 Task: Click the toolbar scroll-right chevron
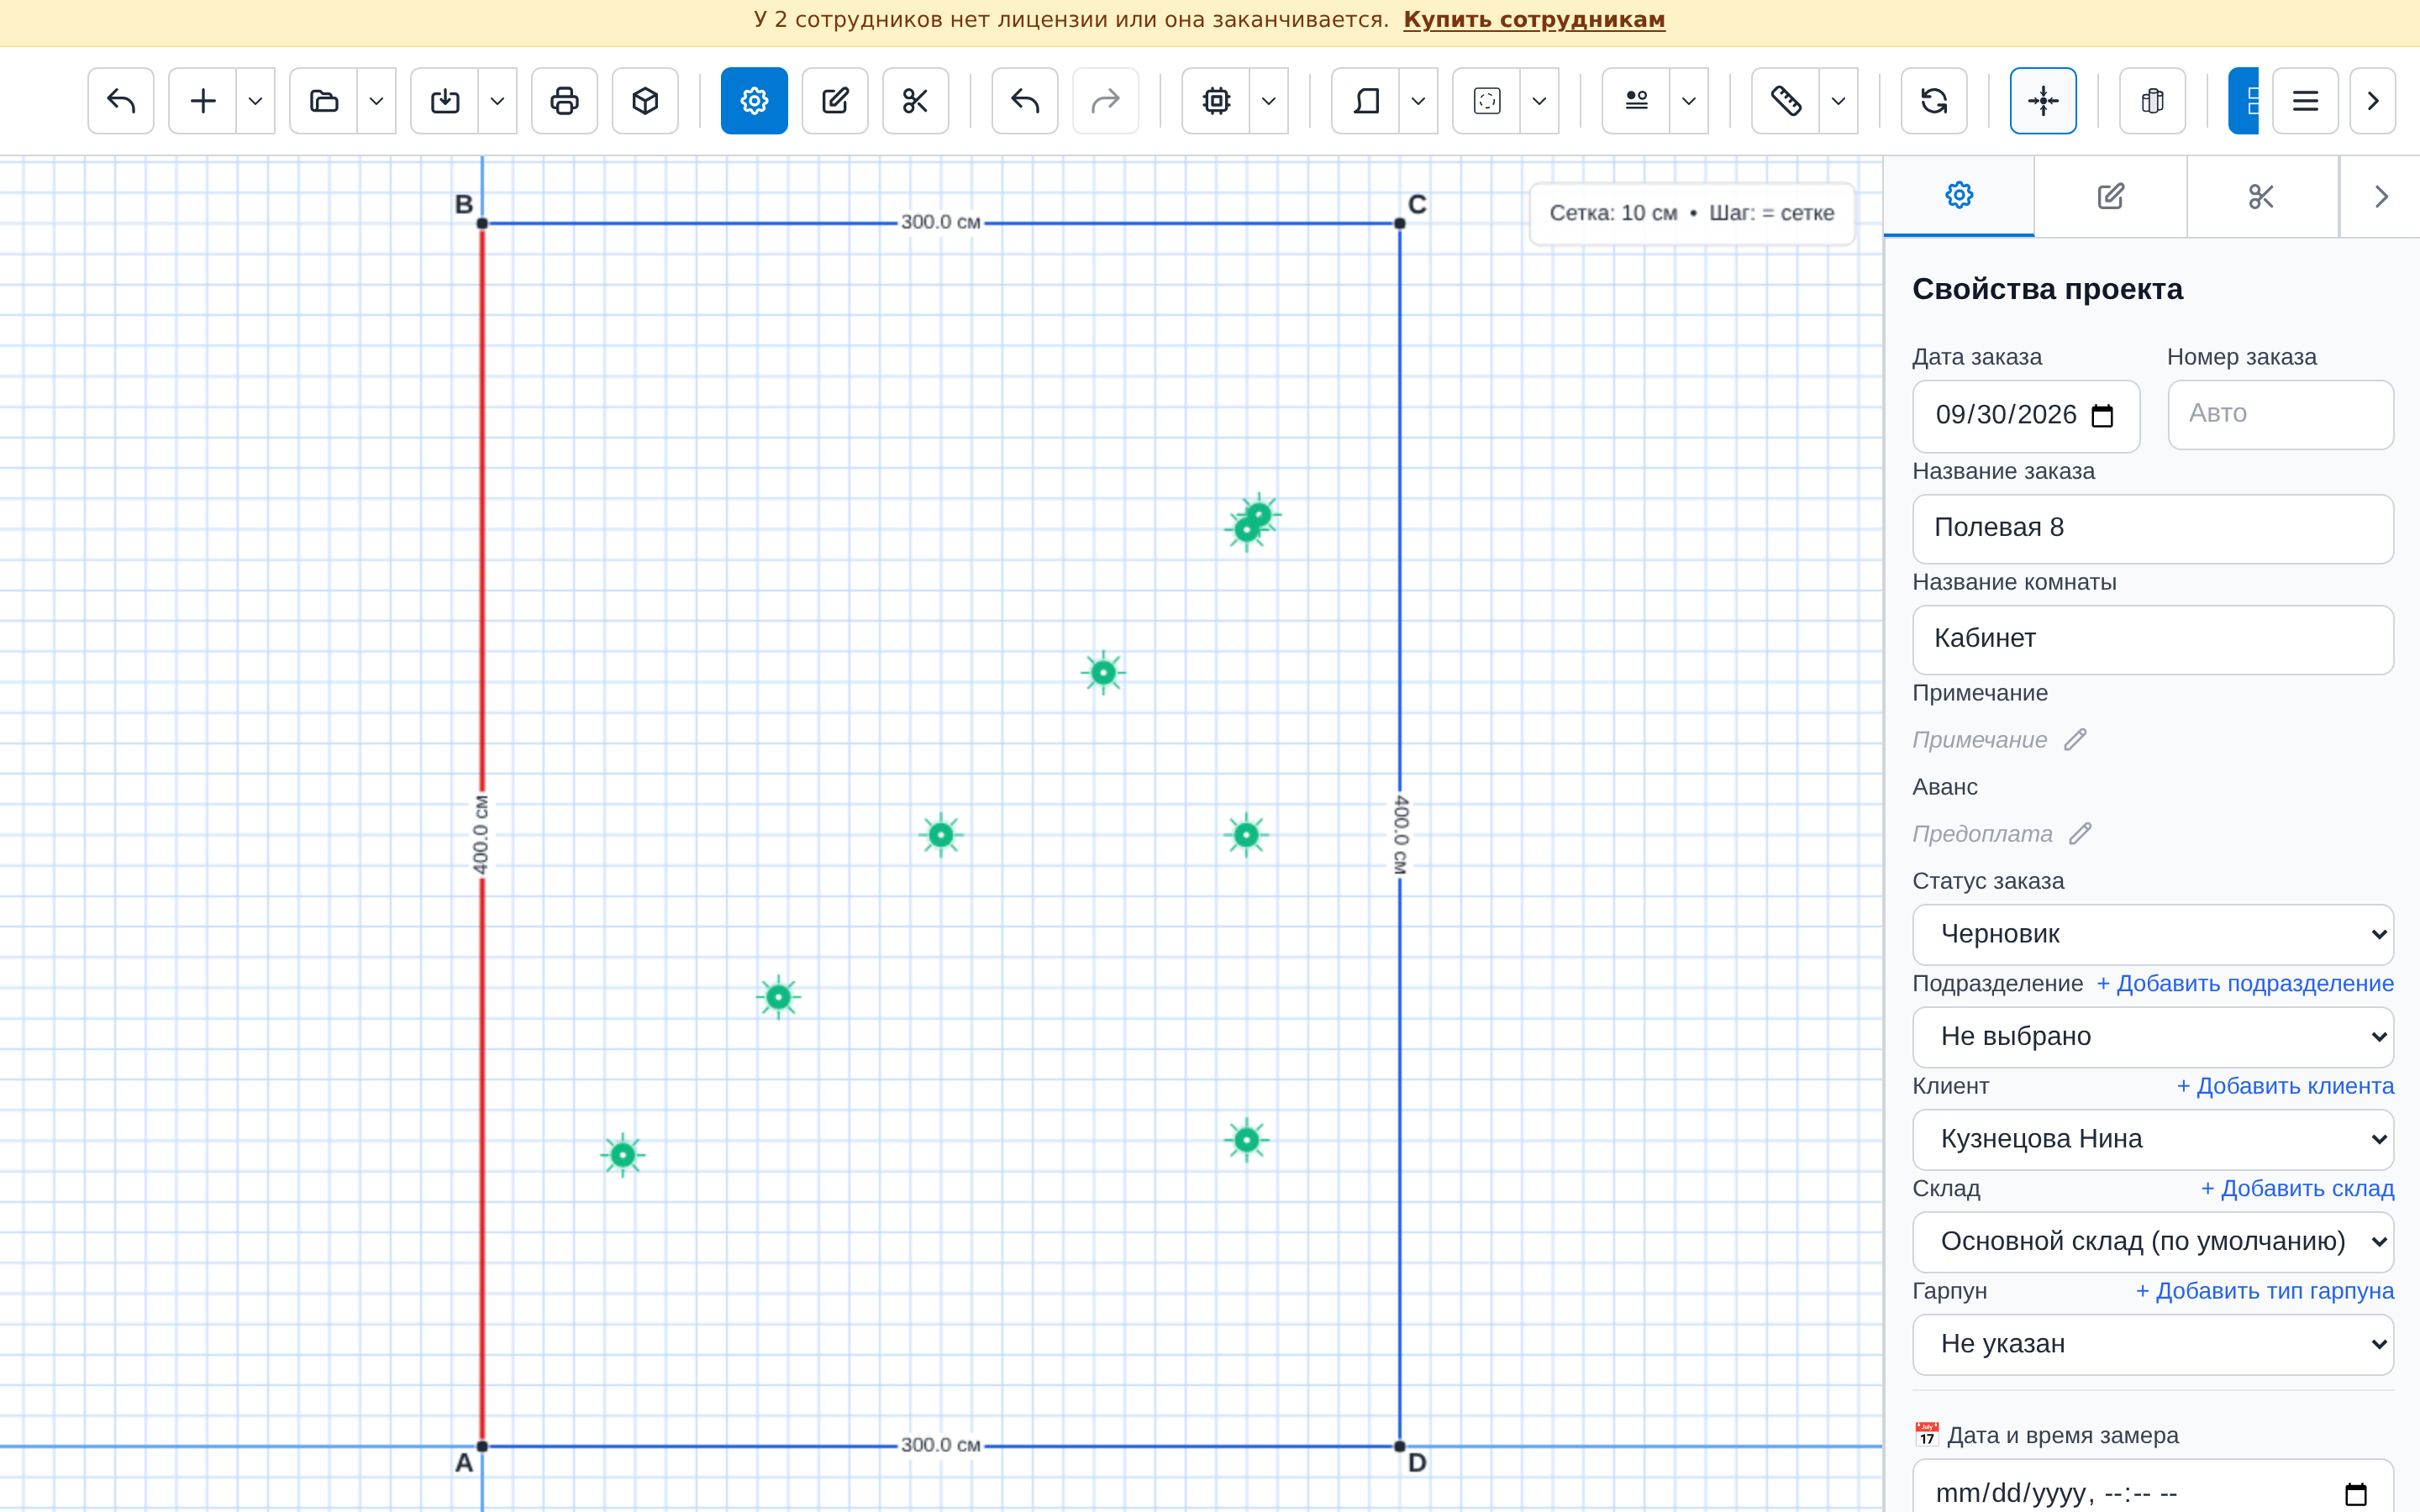[2373, 101]
